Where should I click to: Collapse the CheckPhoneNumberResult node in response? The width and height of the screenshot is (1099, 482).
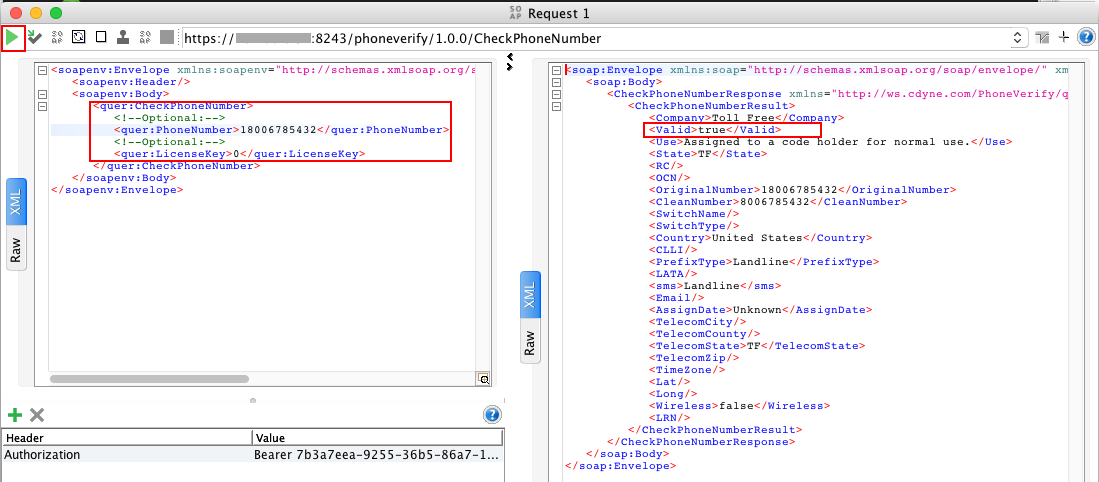click(555, 105)
